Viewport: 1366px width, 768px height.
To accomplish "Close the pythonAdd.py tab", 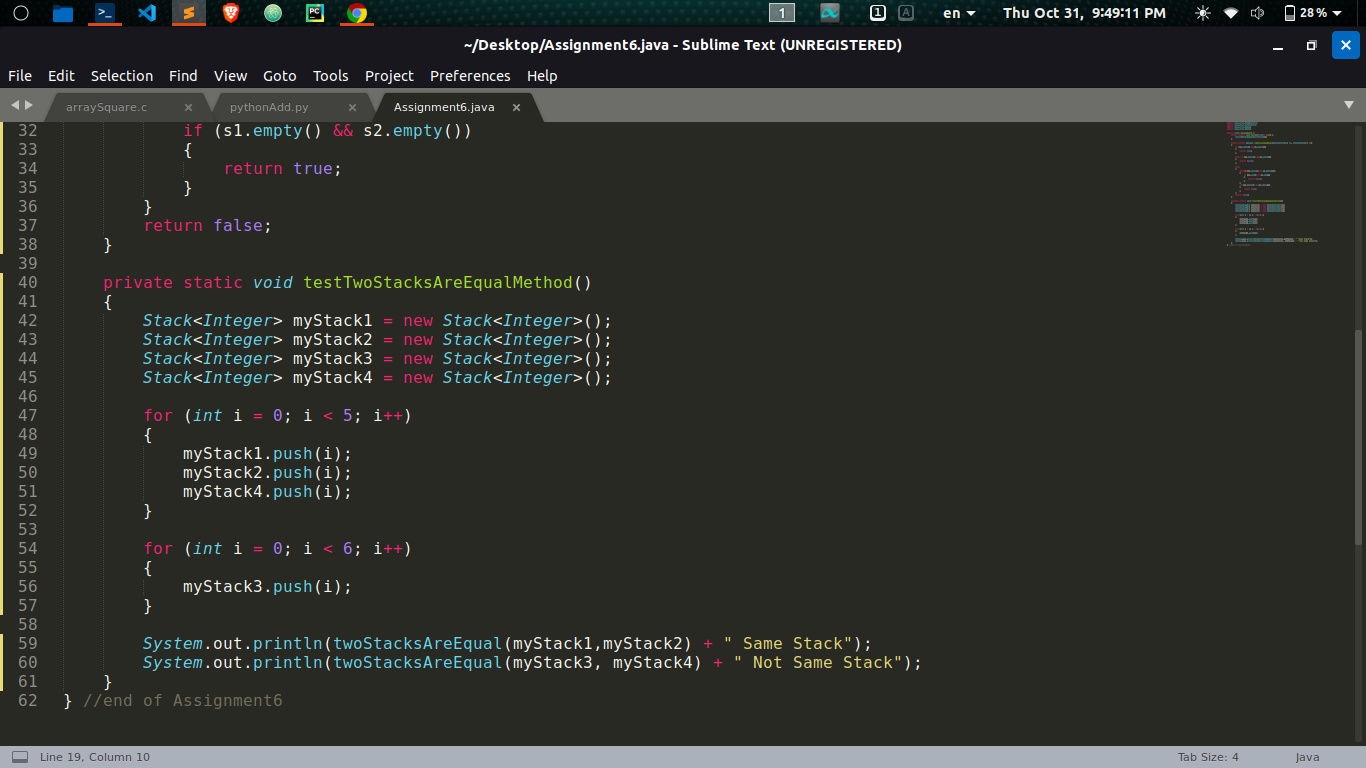I will (x=352, y=107).
